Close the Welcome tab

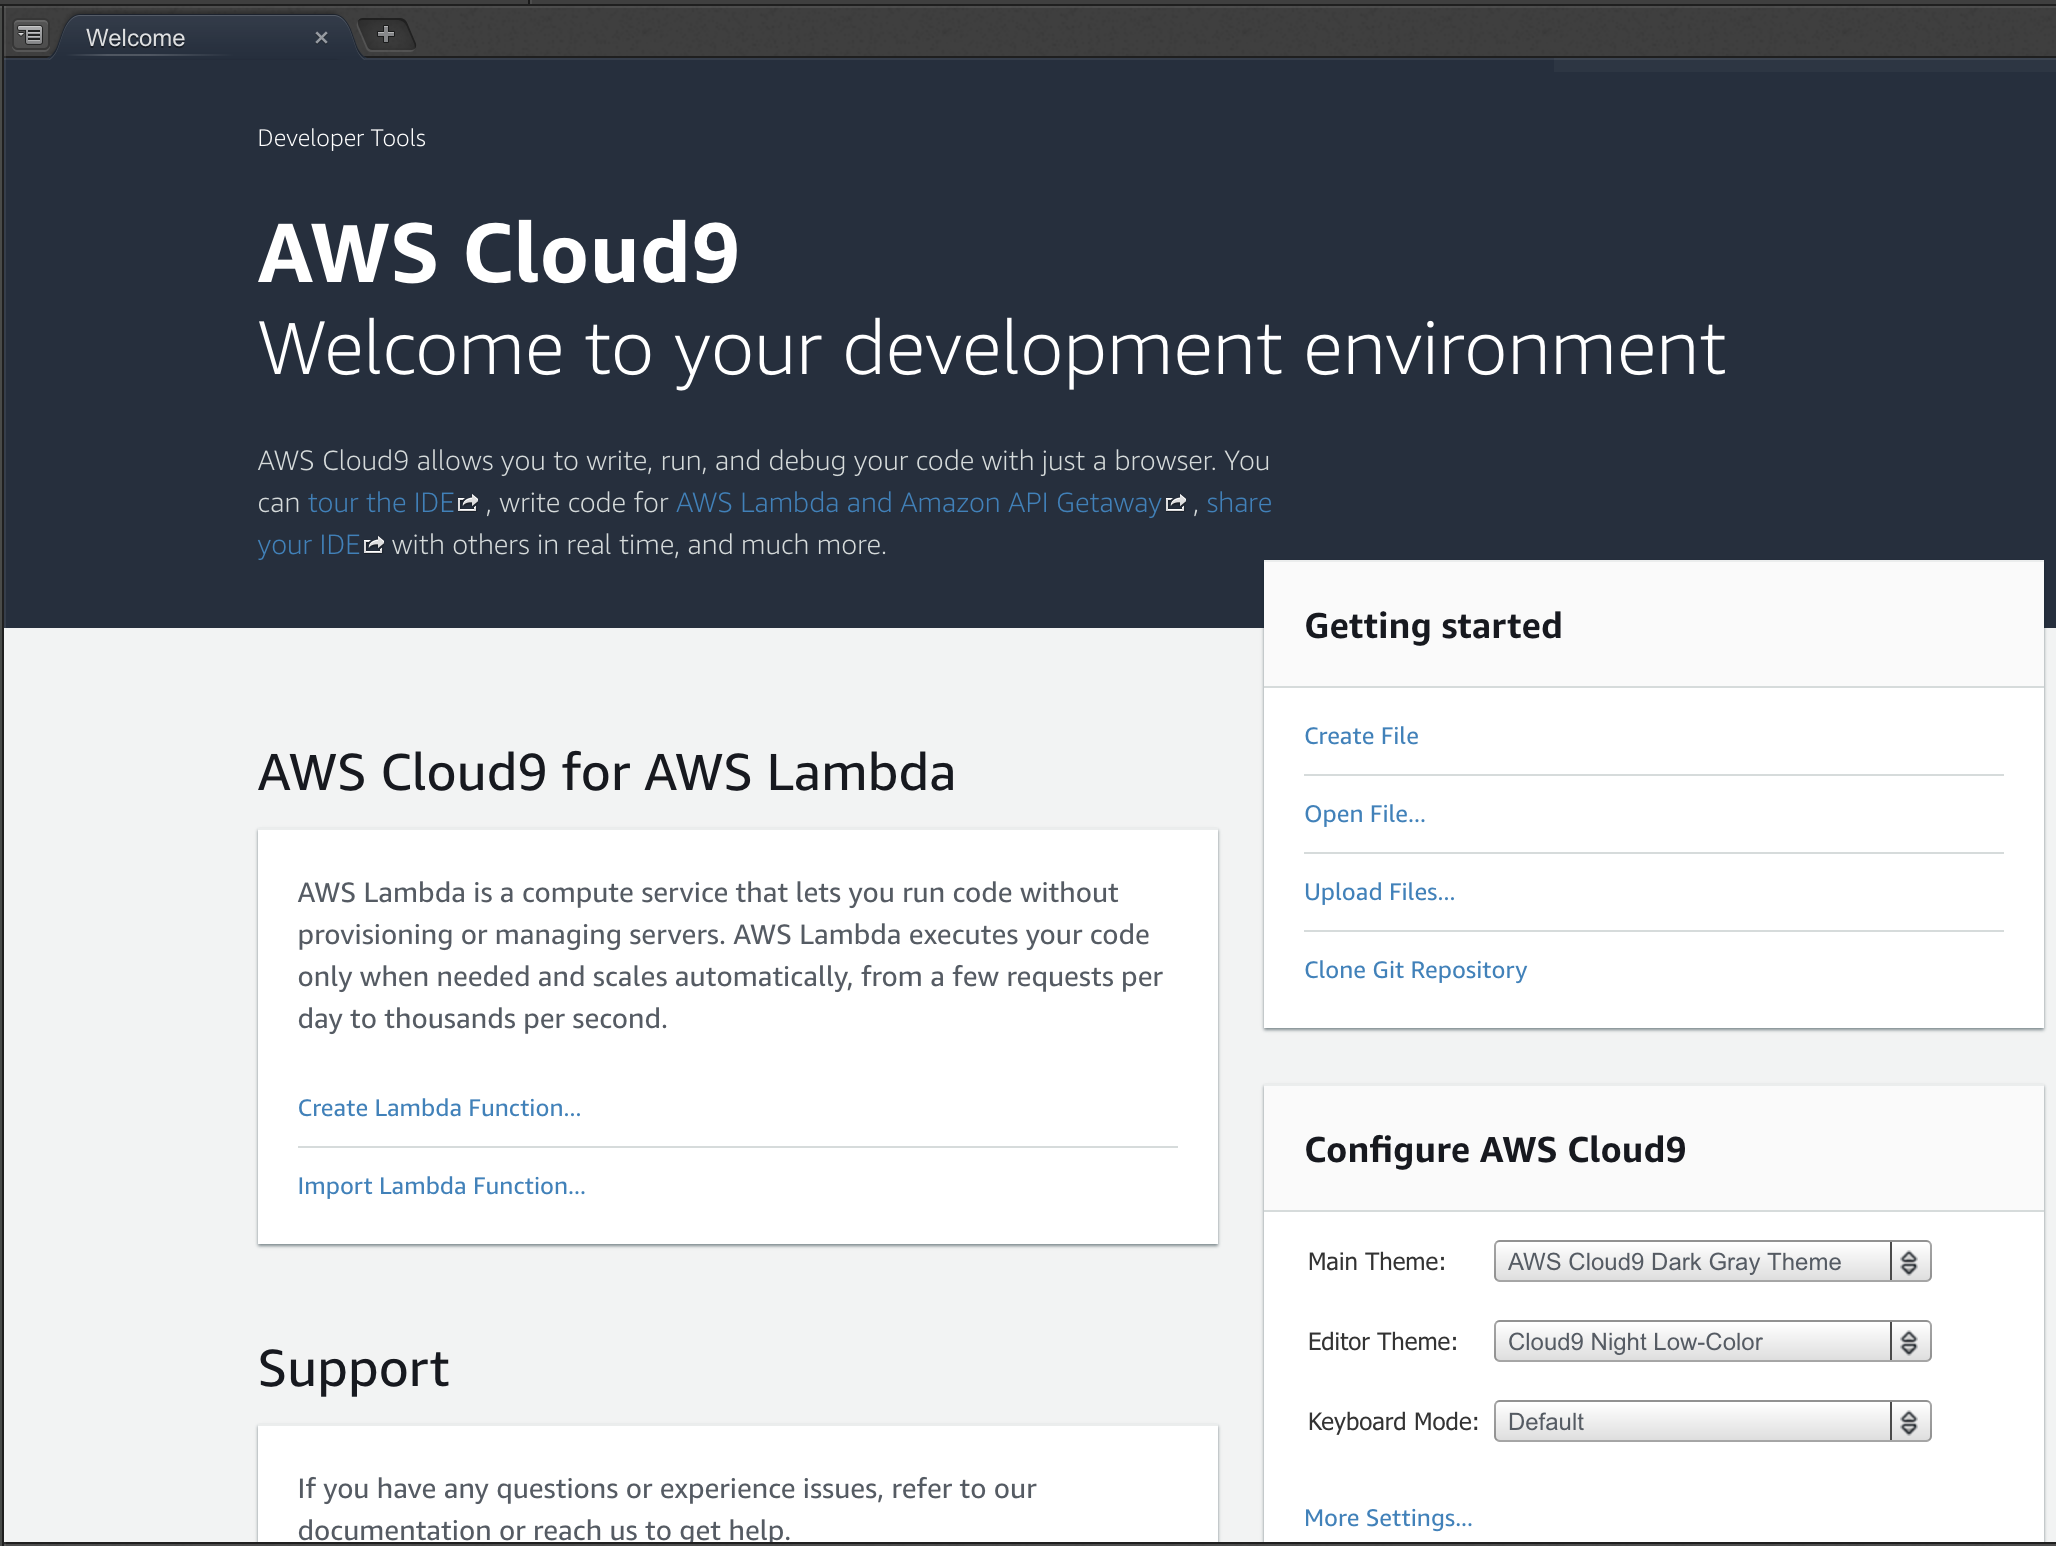coord(321,38)
